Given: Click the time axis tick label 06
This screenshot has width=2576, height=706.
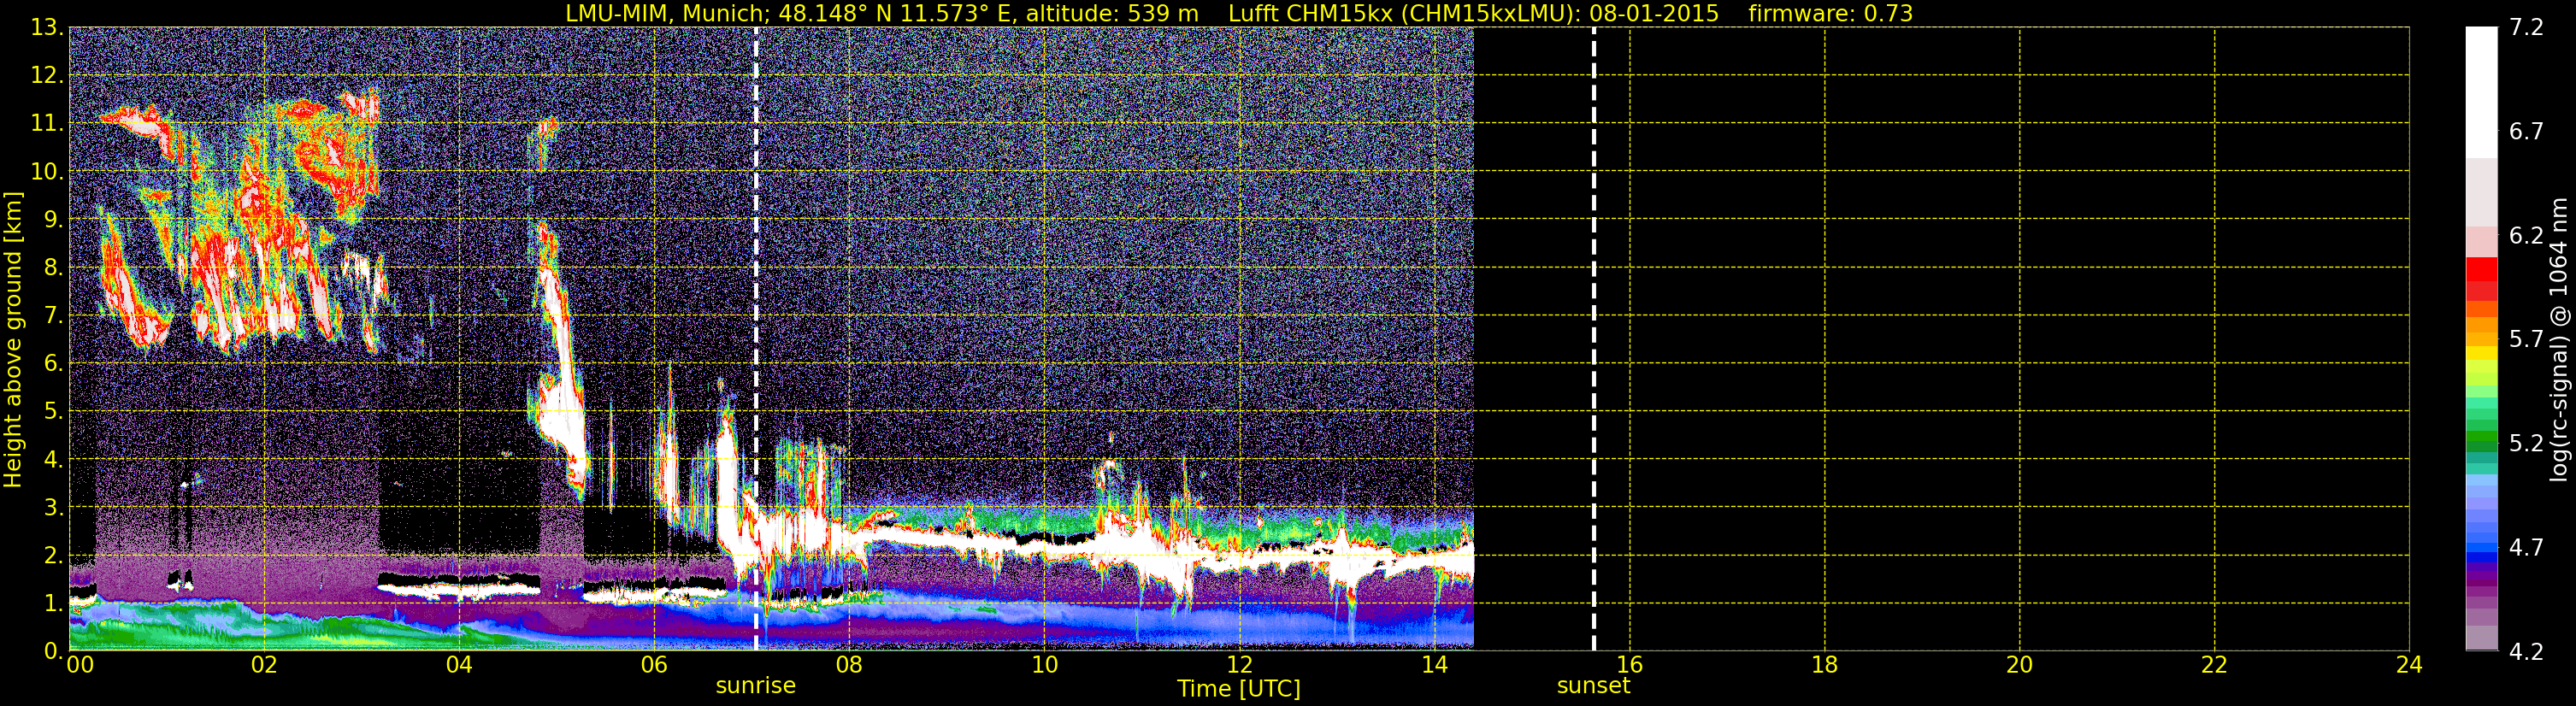Looking at the screenshot, I should click(654, 665).
